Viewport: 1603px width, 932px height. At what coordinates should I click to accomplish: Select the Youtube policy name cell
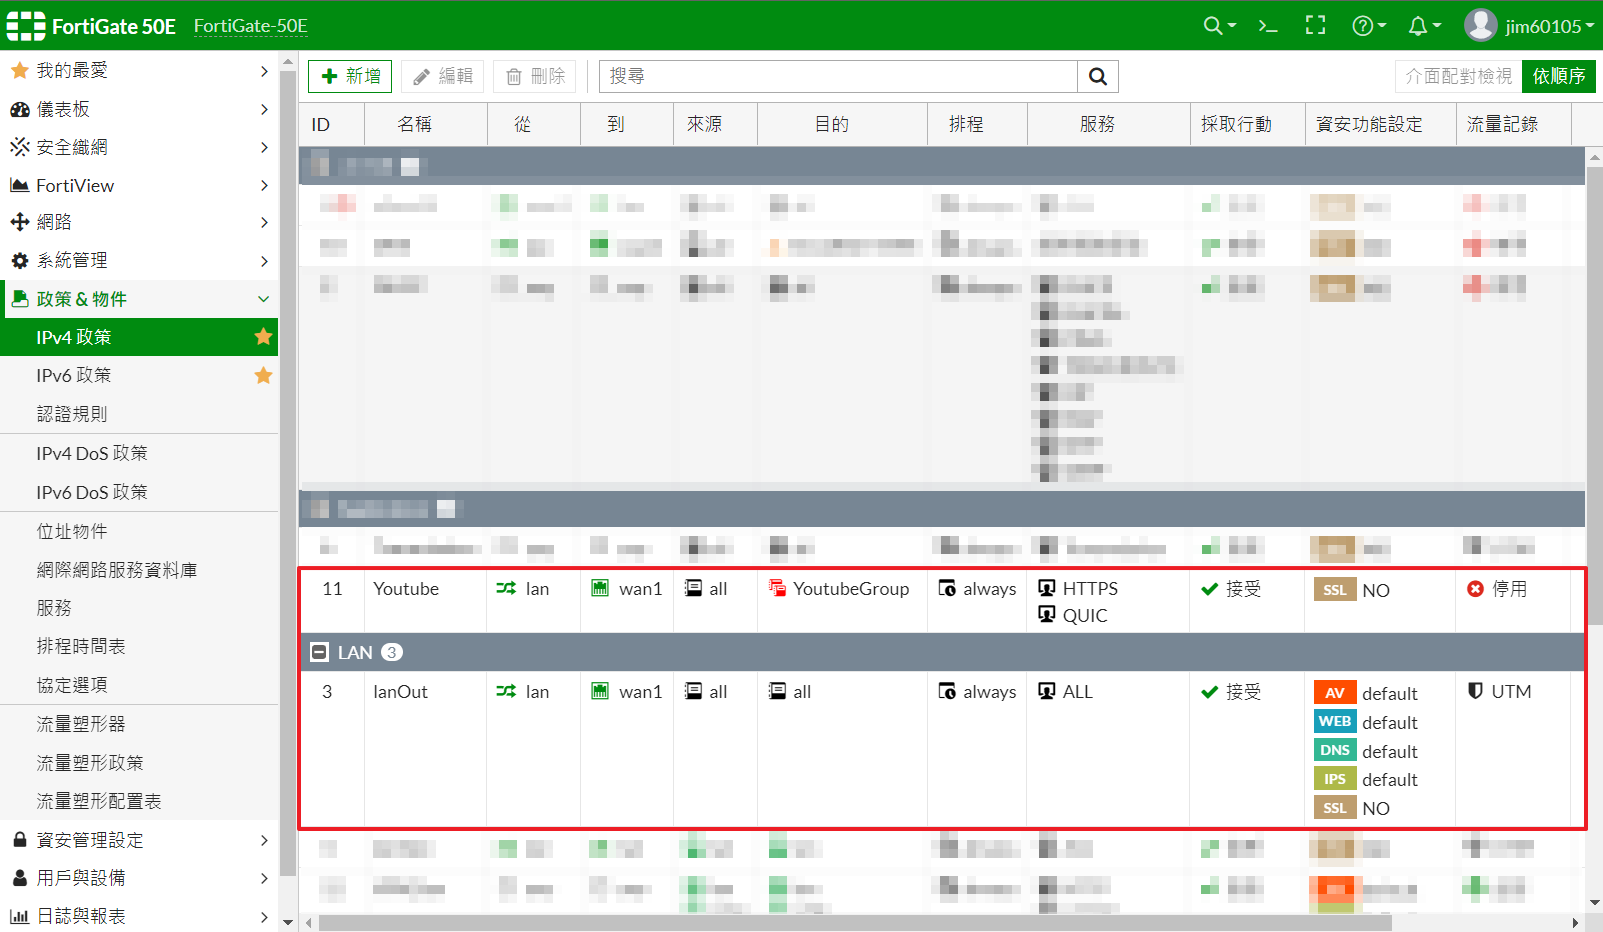pyautogui.click(x=406, y=589)
